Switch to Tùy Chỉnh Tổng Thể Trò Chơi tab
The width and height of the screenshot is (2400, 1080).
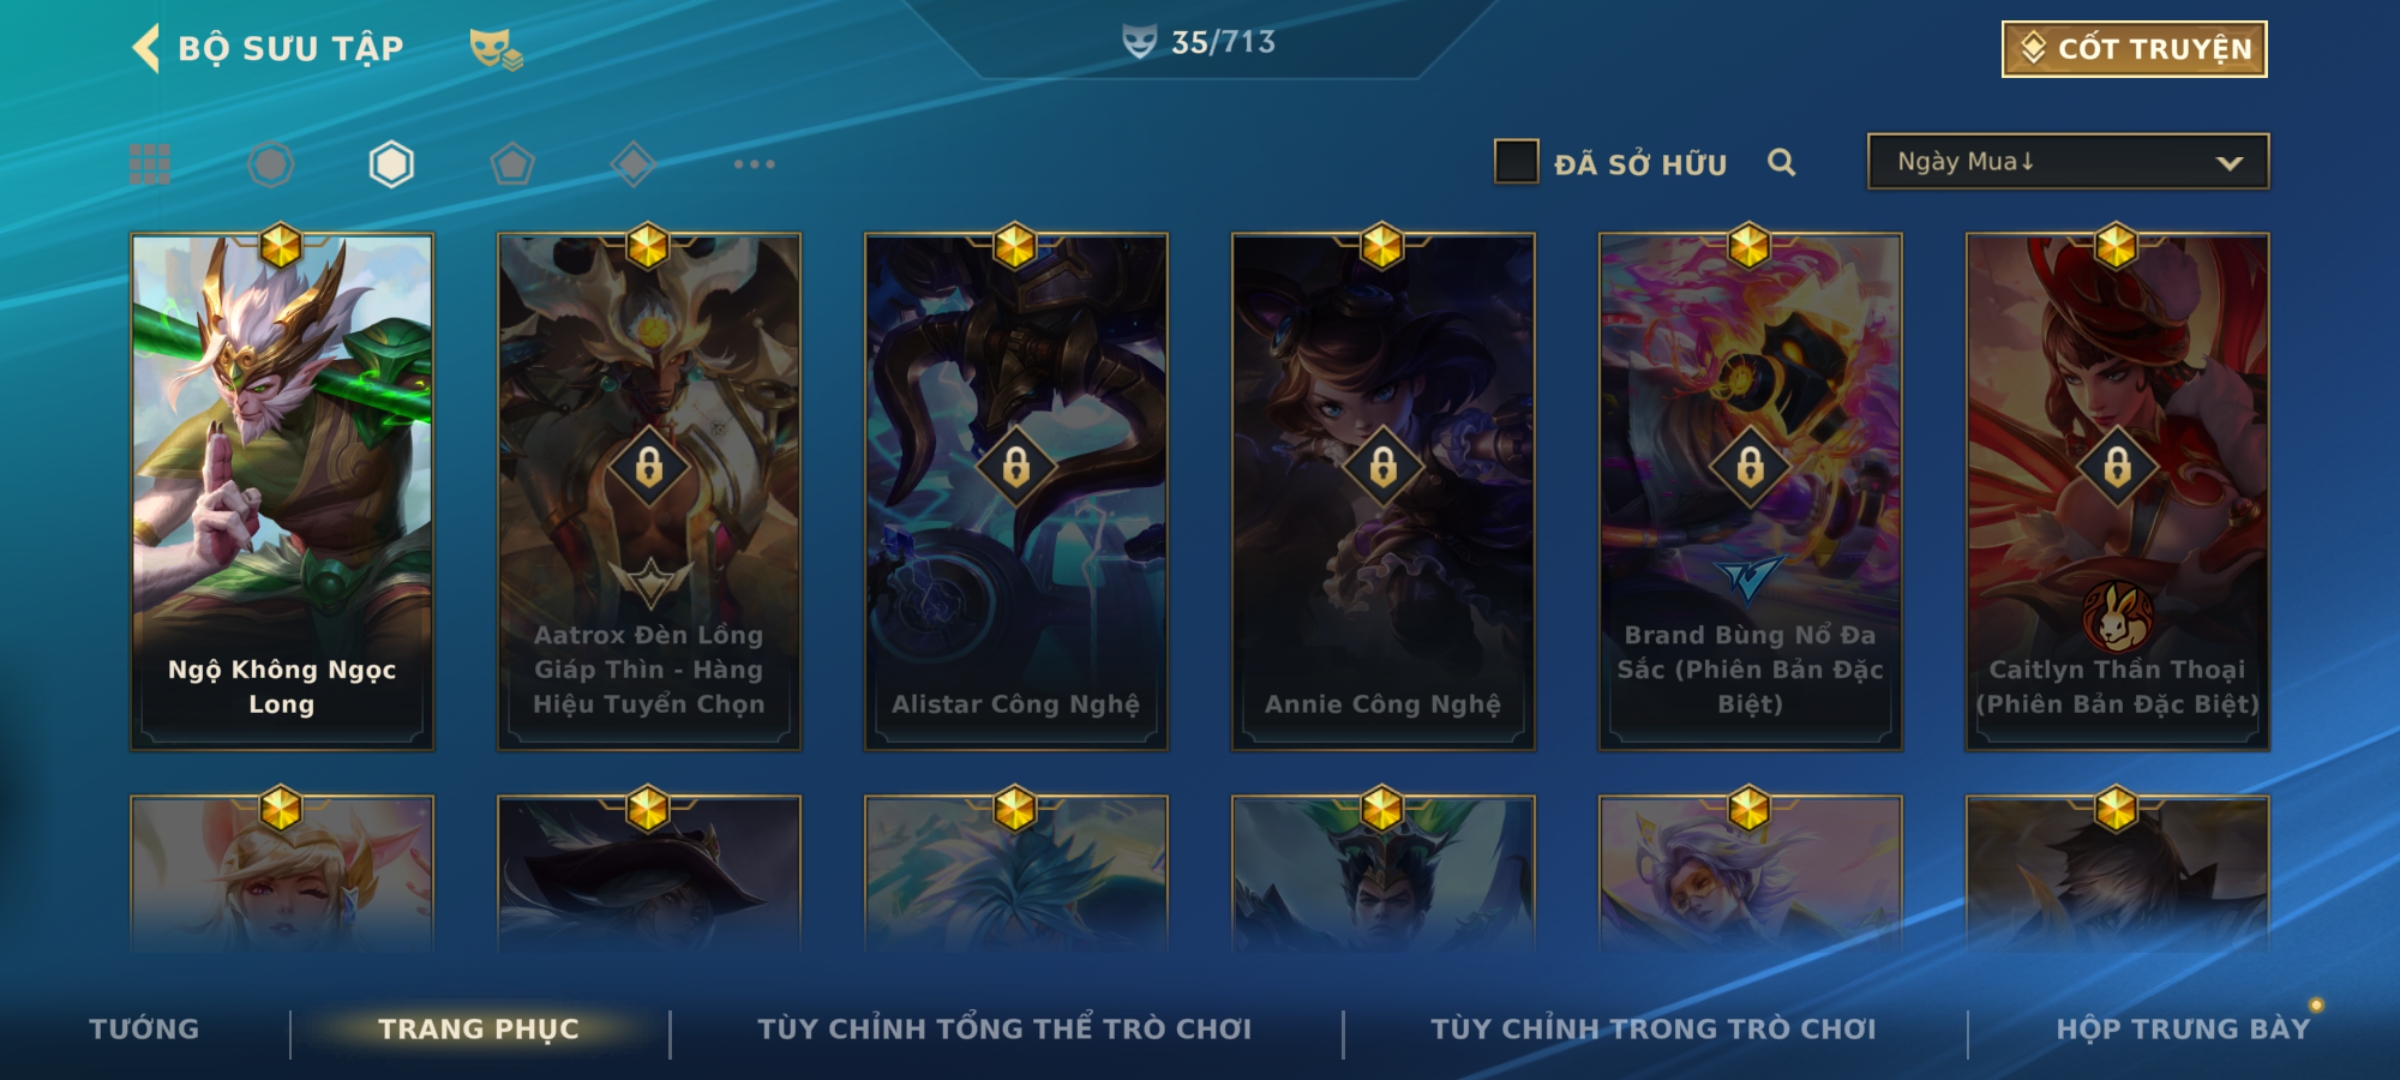tap(1004, 1029)
